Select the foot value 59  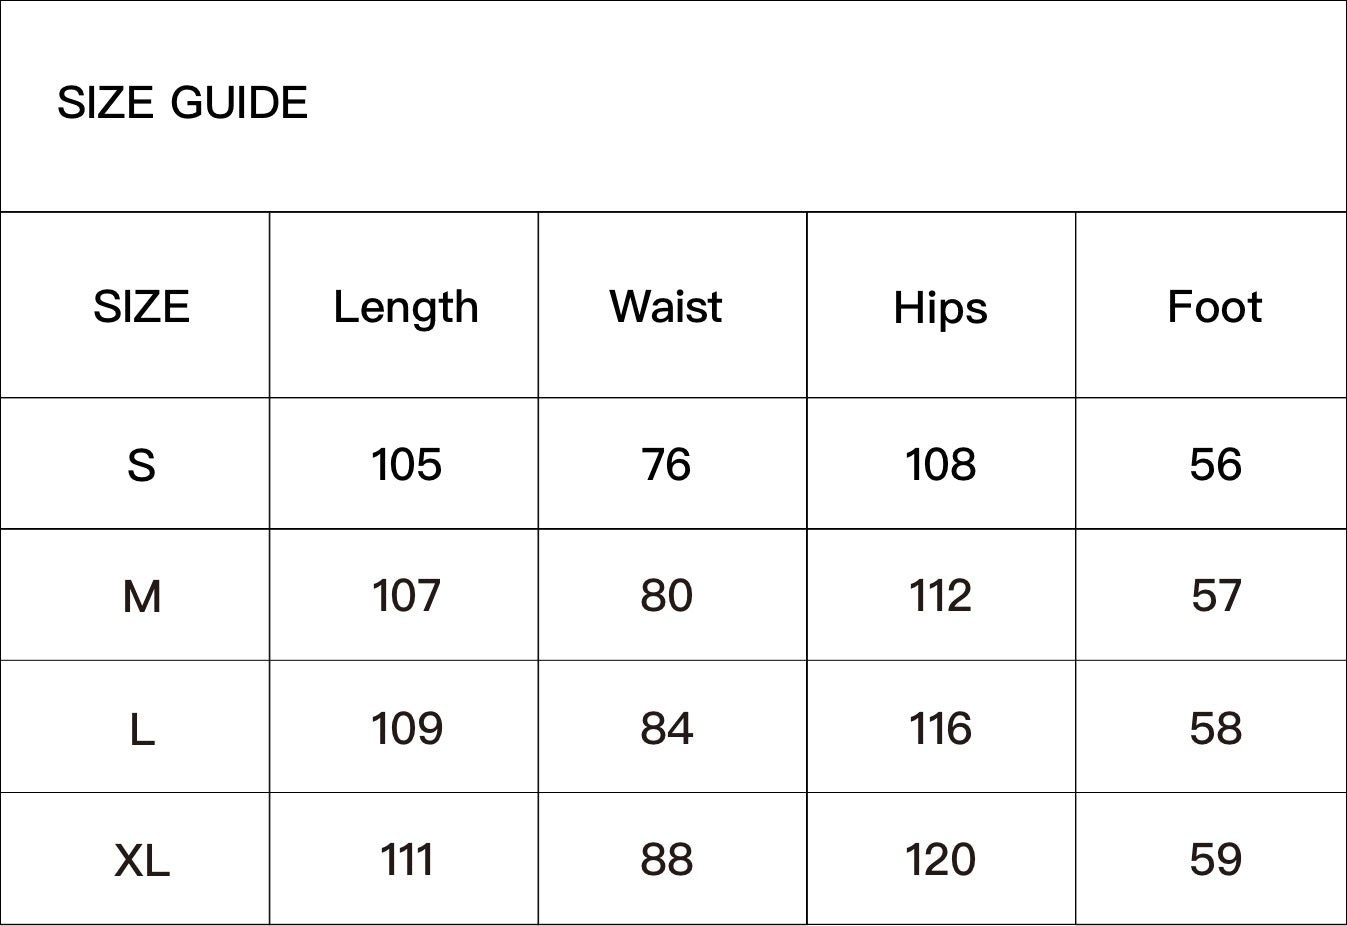1215,860
